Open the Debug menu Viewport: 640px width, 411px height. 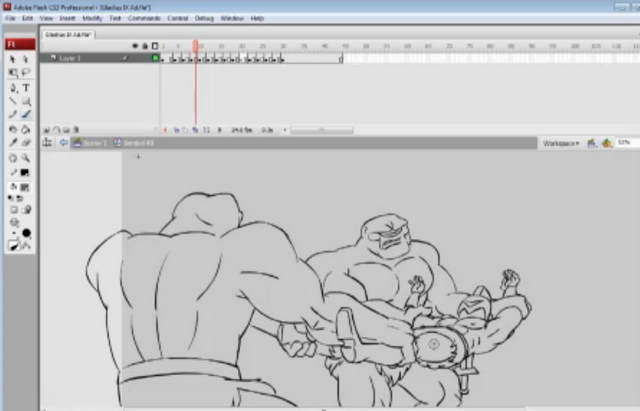click(204, 18)
